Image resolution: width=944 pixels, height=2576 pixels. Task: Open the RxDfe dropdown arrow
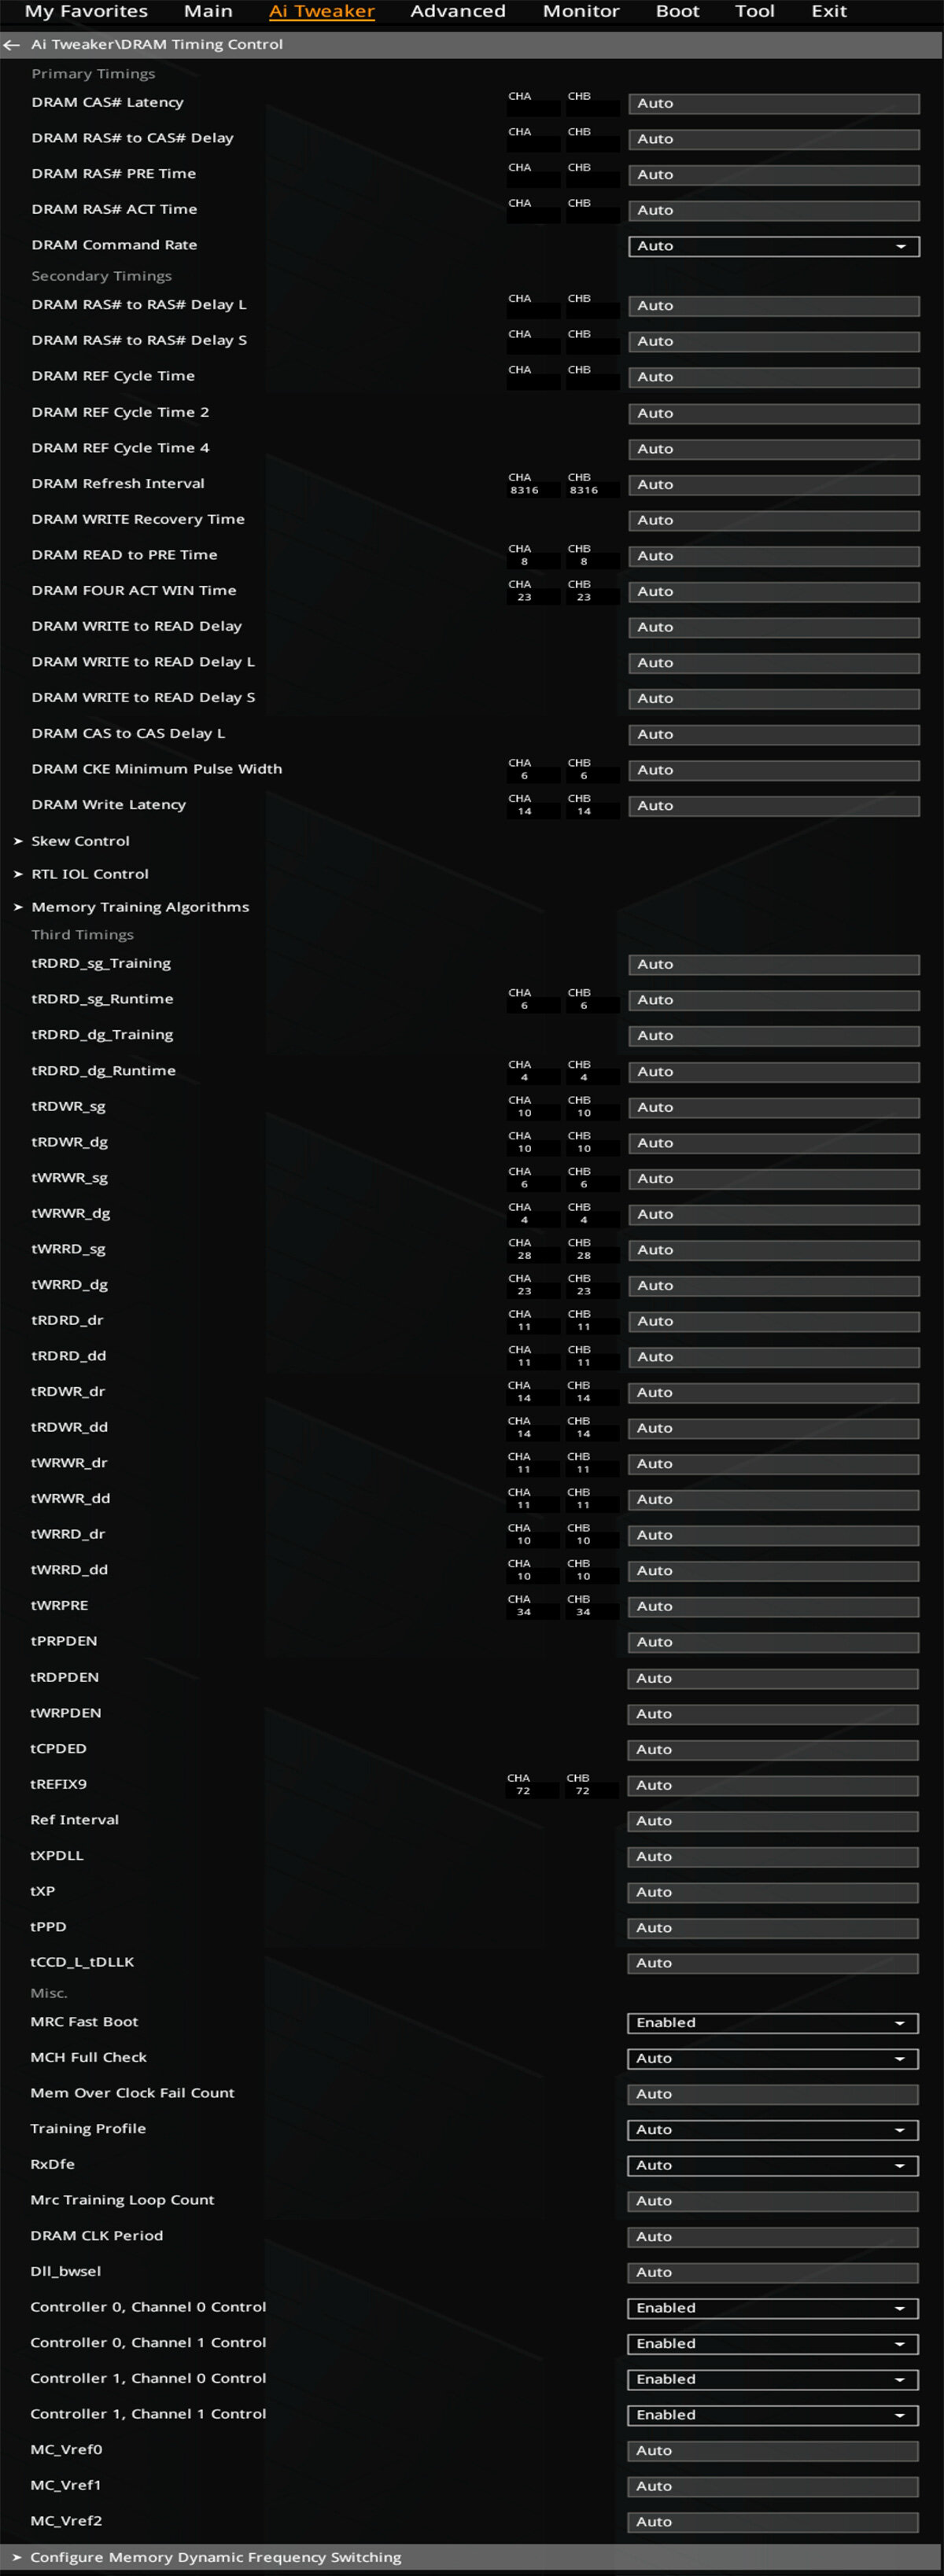coord(900,2166)
